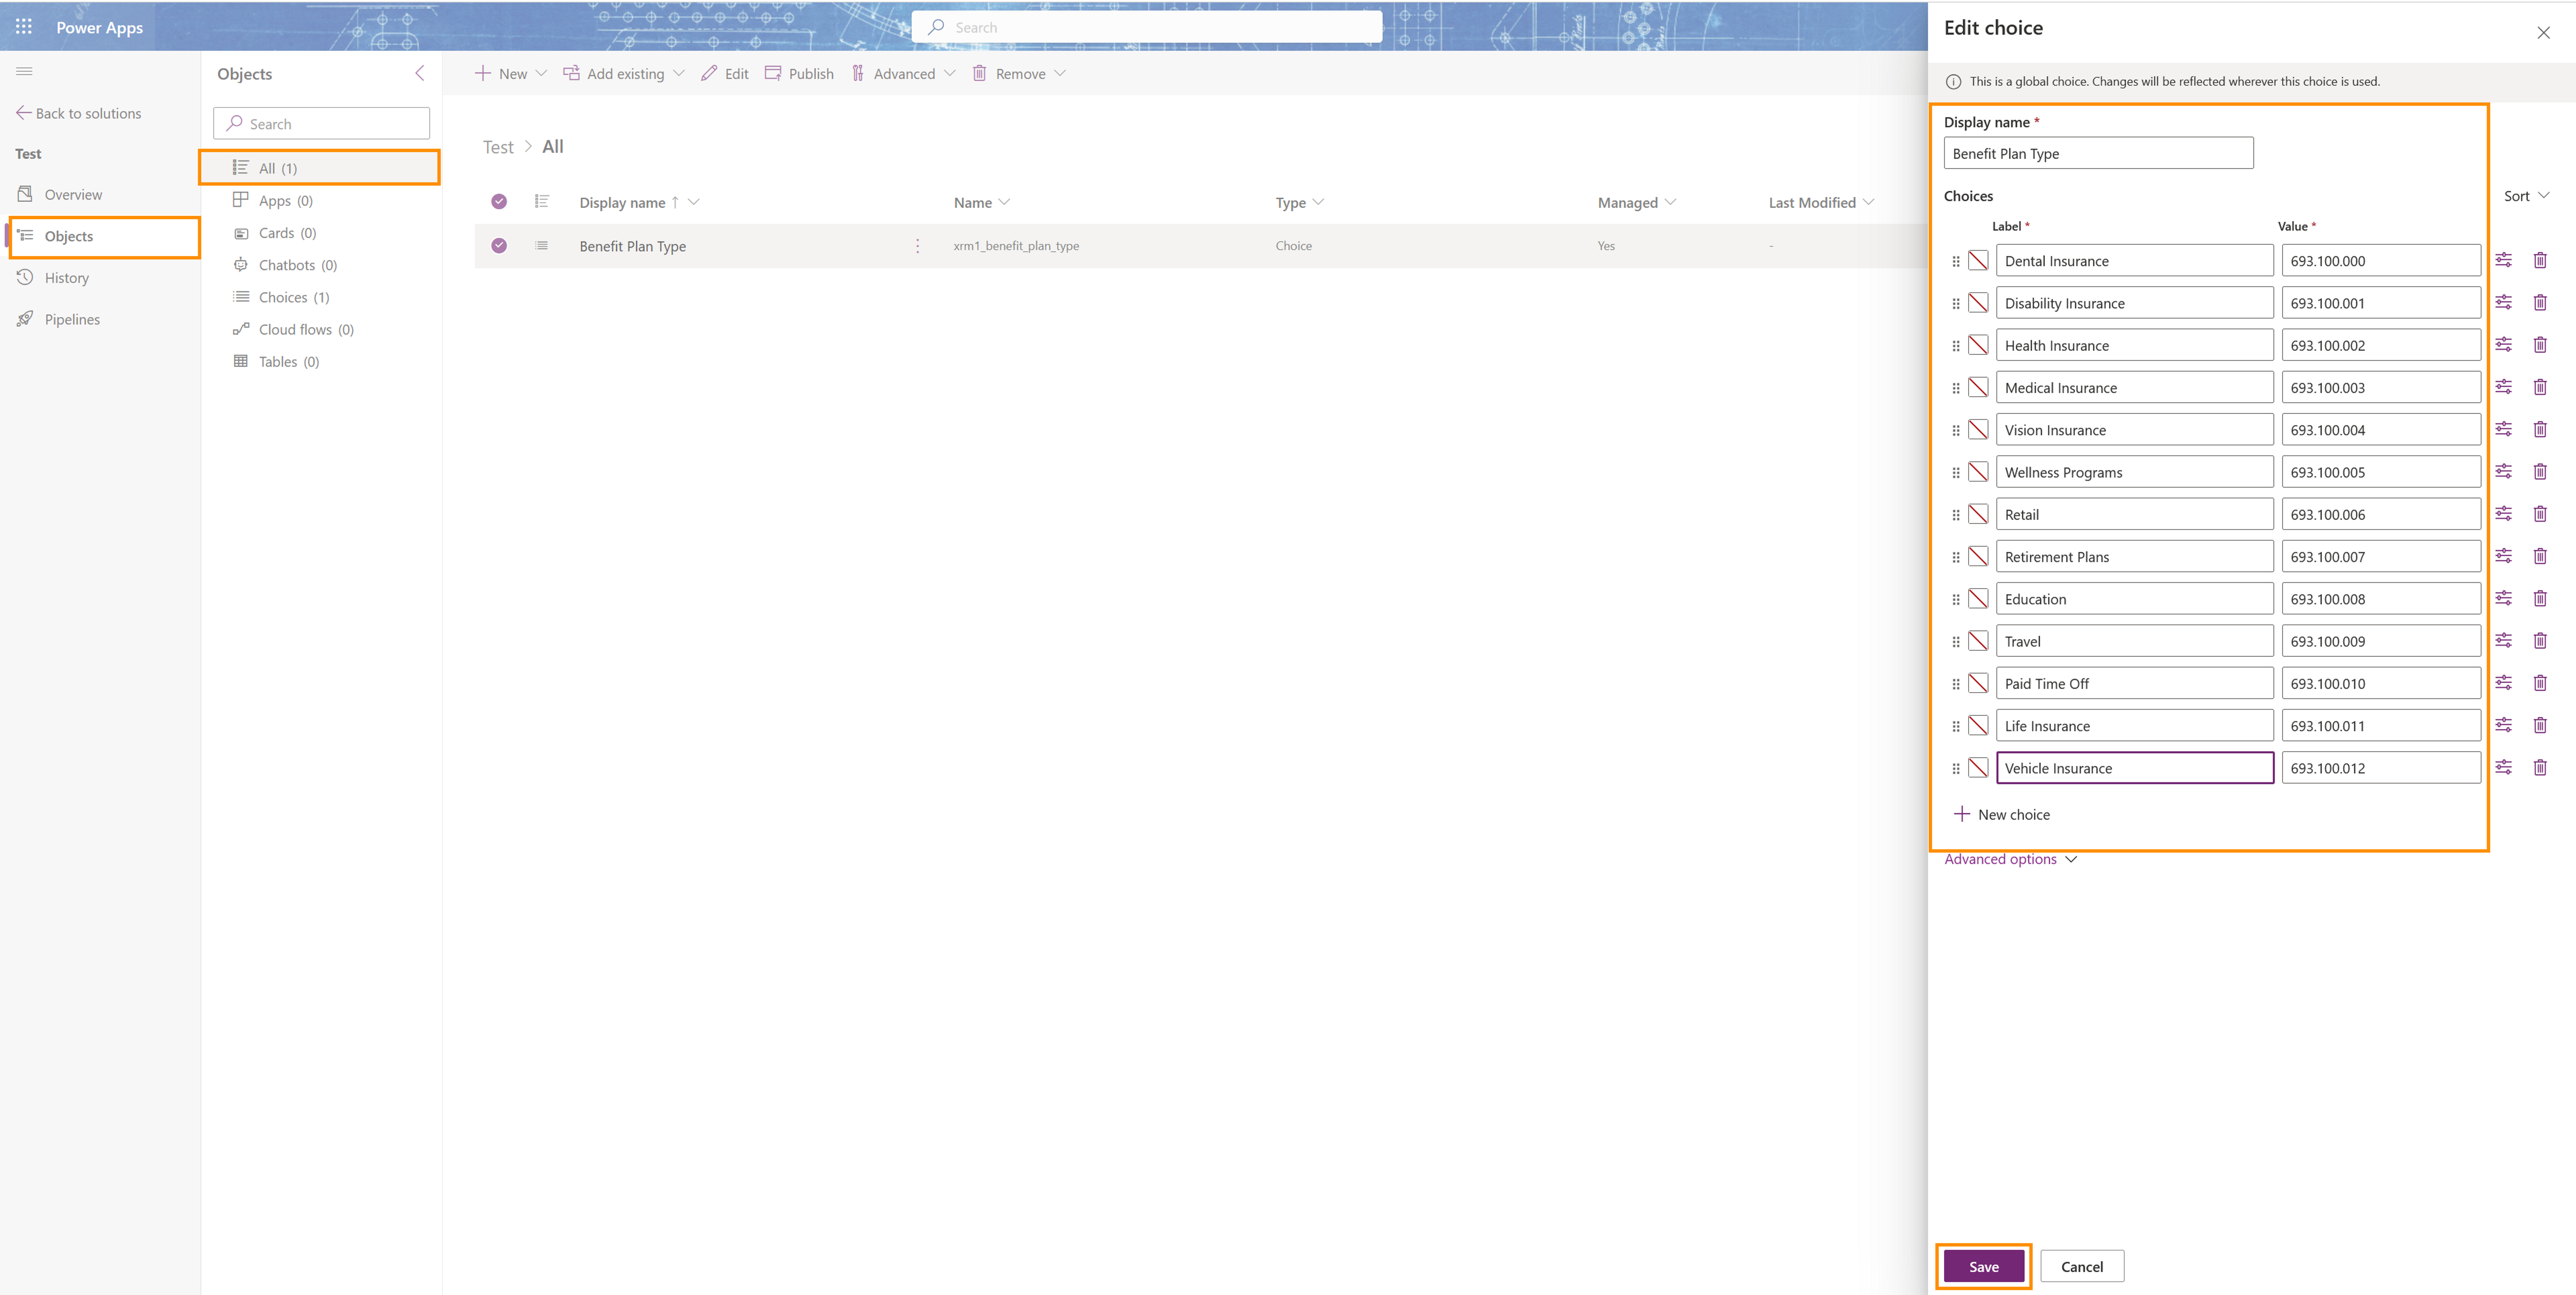Click the Publish toolbar button
Screen dimensions: 2576x1295
pos(799,73)
